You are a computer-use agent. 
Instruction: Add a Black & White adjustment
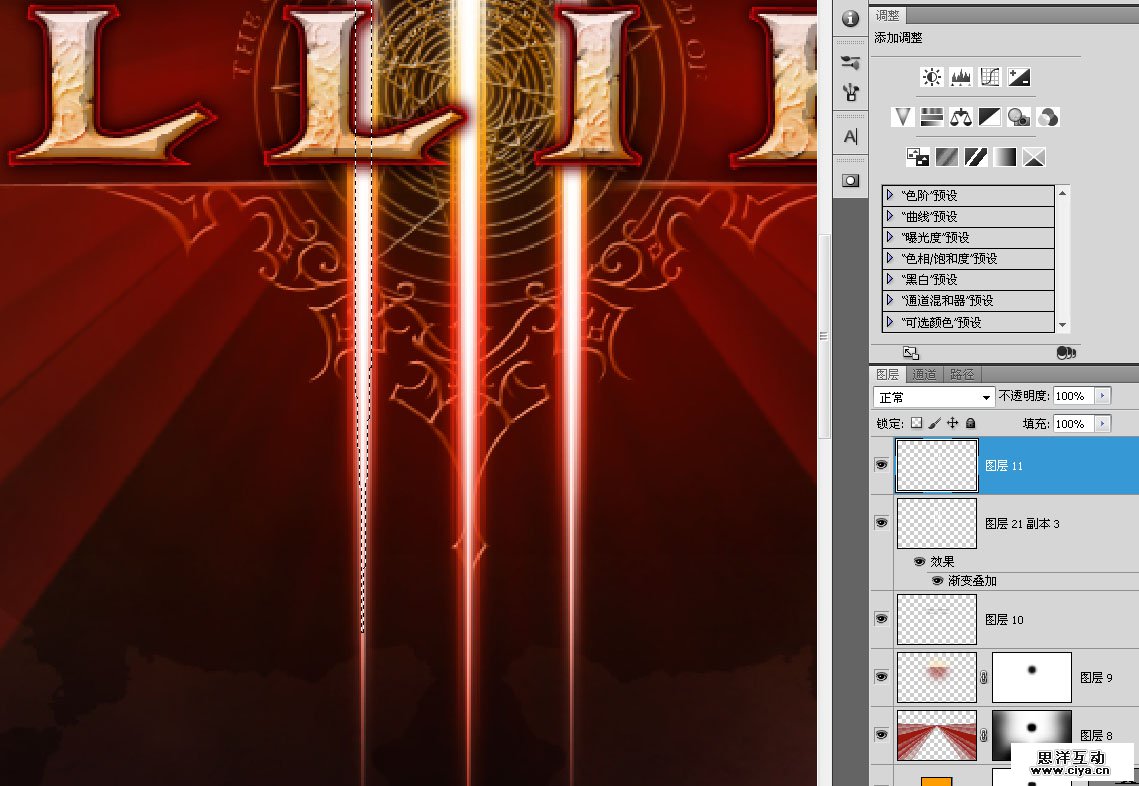point(989,117)
